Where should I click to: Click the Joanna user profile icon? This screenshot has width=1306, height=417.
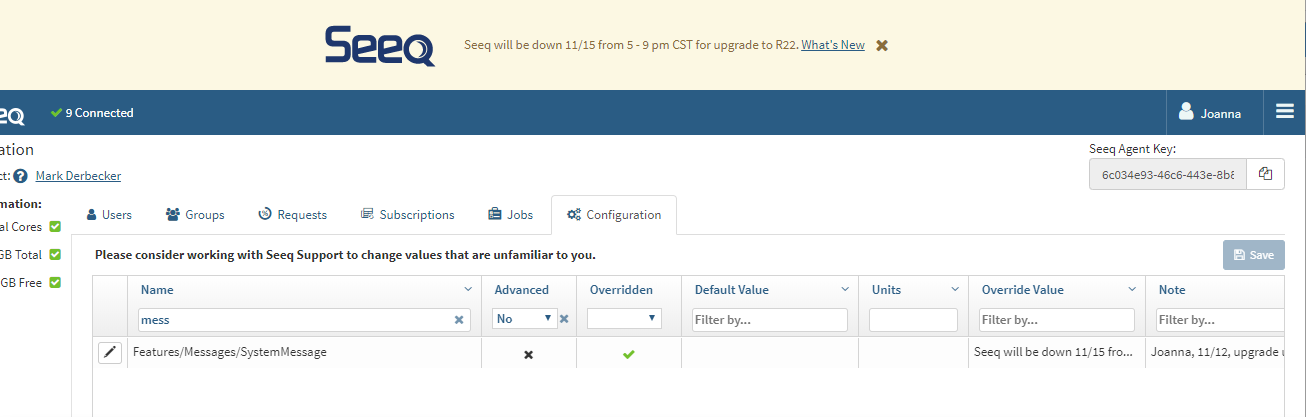pyautogui.click(x=1187, y=112)
